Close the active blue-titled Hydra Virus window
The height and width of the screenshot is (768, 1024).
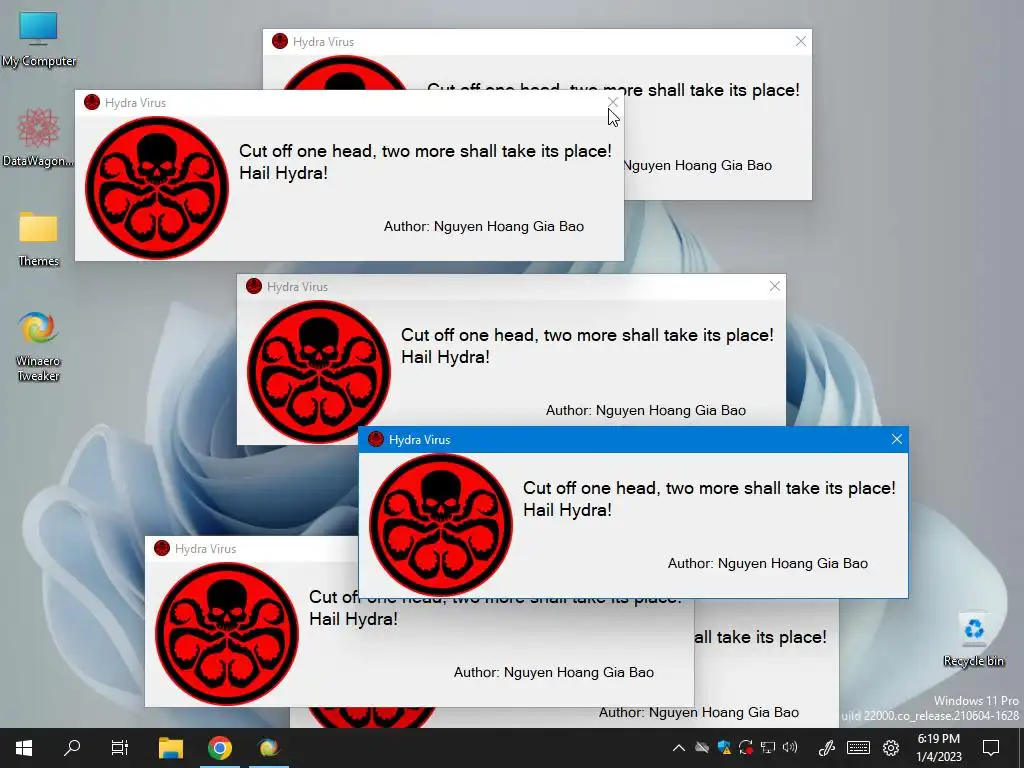pos(897,440)
